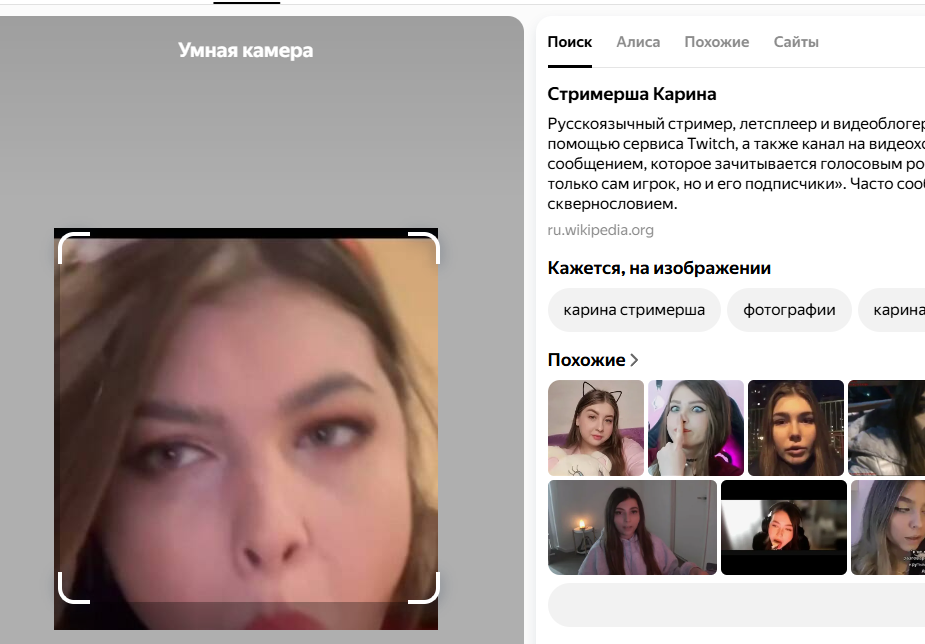Click the bottom-right crop corner handle
925x644 pixels.
pos(424,588)
